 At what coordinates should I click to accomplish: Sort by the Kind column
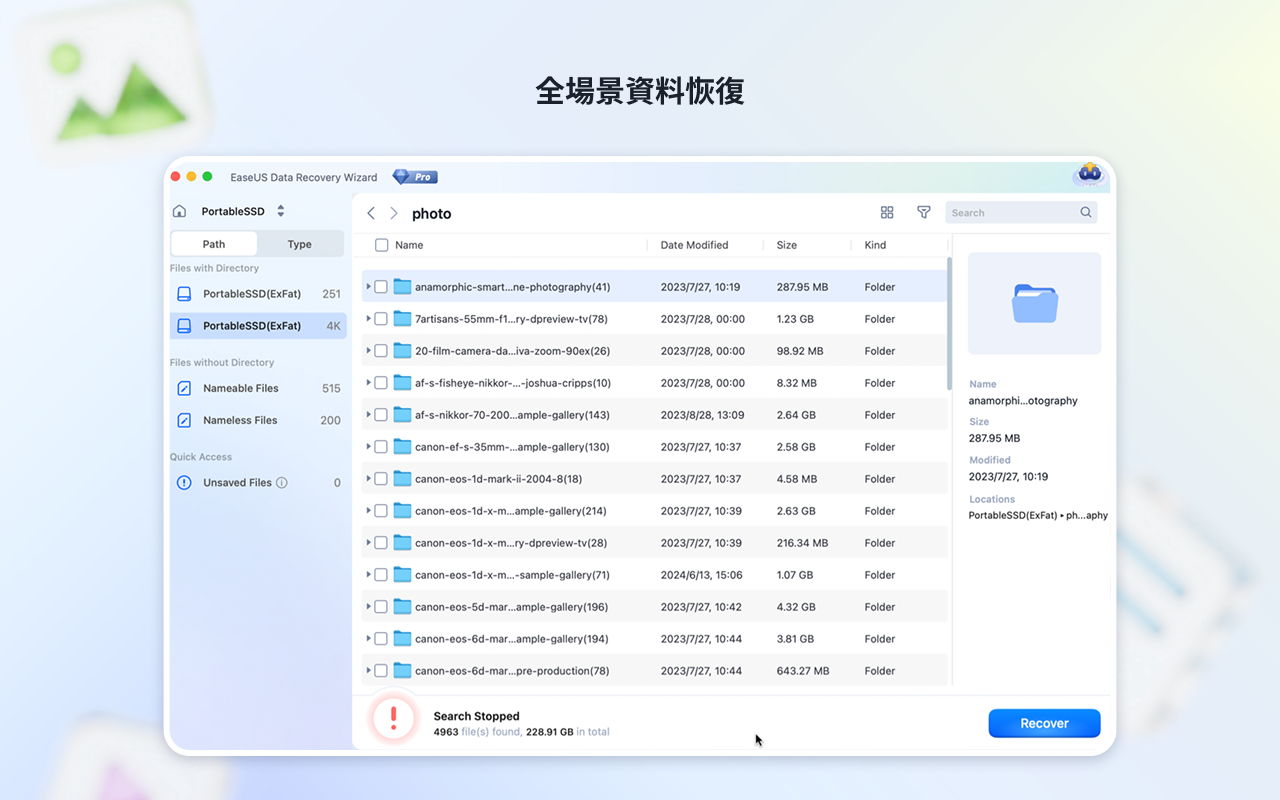coord(875,245)
